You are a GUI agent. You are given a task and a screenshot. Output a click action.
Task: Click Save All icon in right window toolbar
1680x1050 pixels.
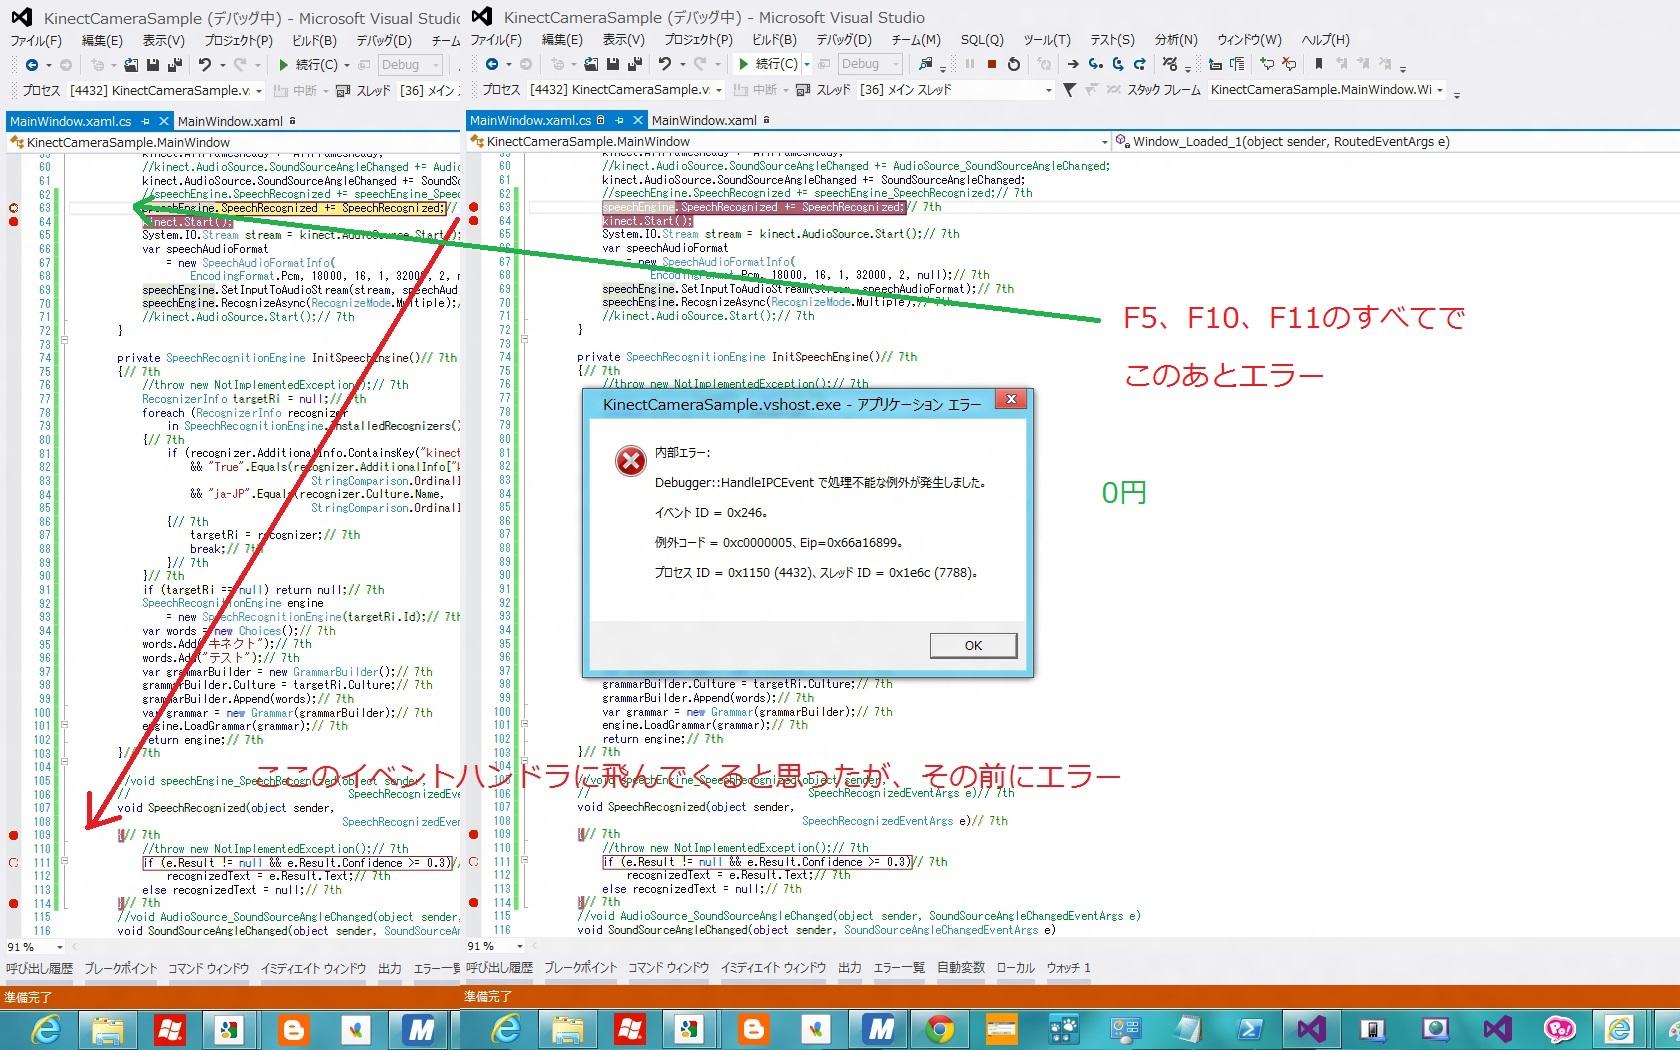pos(635,65)
